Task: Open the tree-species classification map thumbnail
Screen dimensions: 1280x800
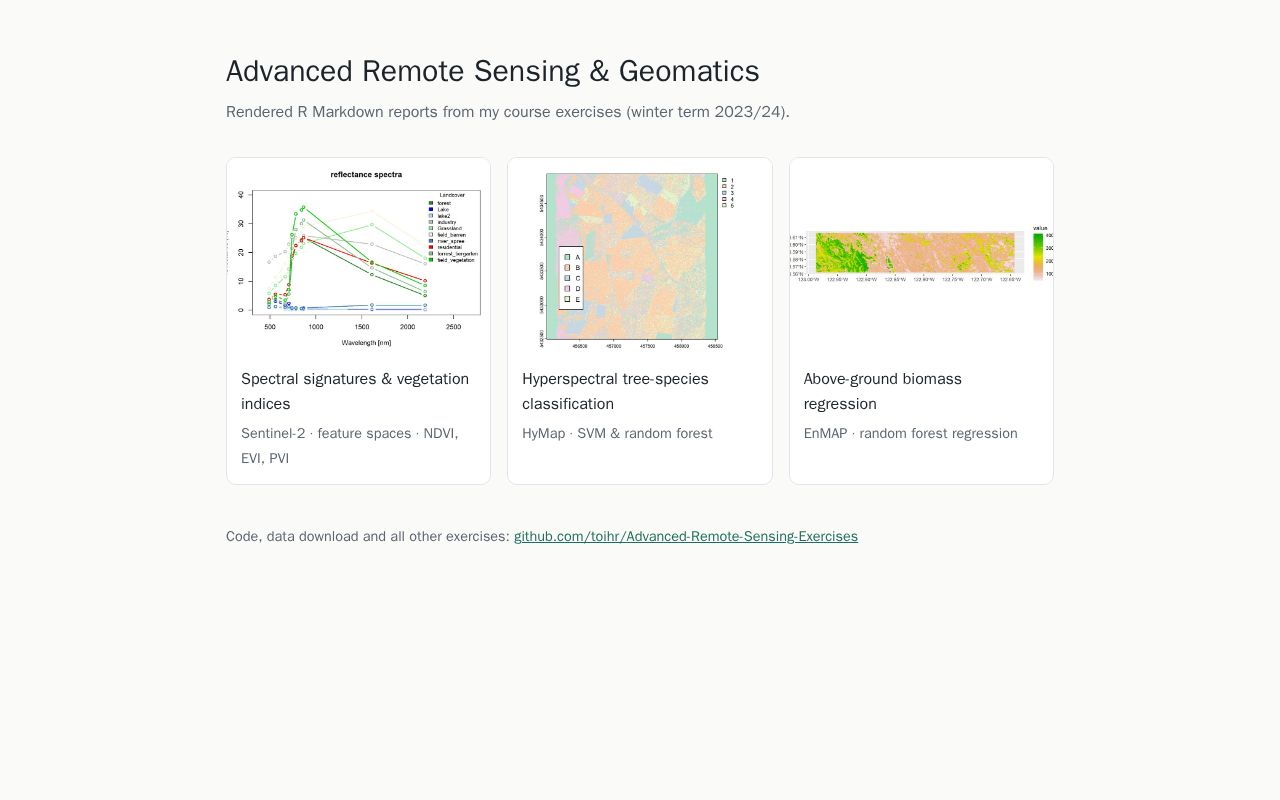Action: 640,256
